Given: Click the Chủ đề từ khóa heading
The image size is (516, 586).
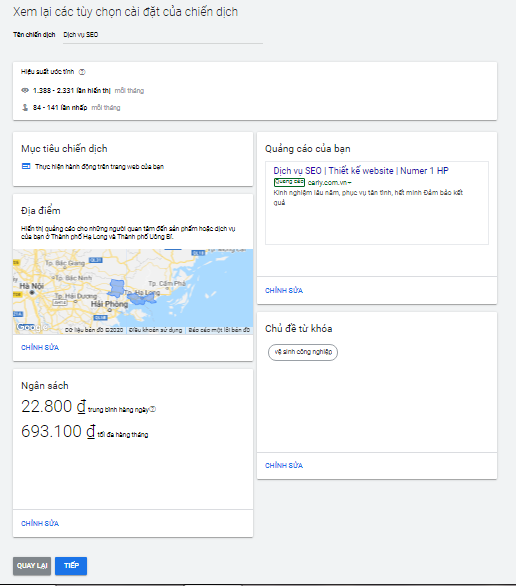Looking at the screenshot, I should coord(299,329).
